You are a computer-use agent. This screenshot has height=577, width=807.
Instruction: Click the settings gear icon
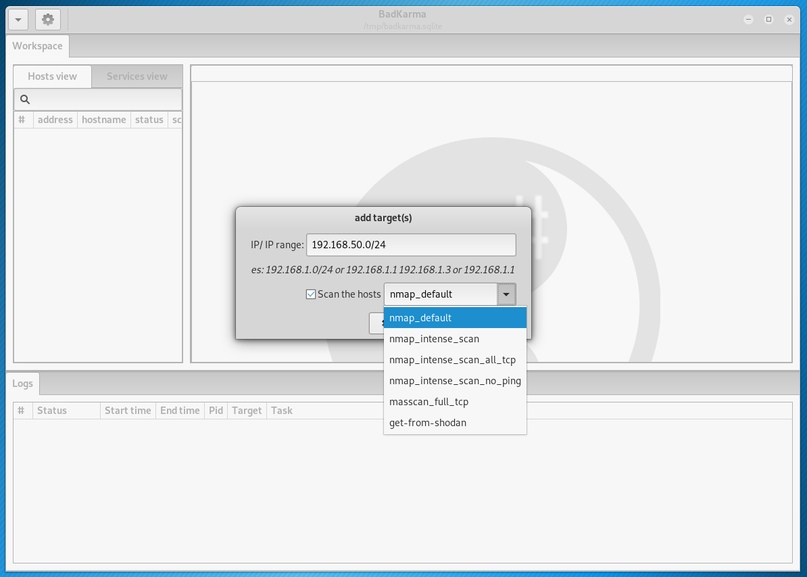[x=47, y=19]
